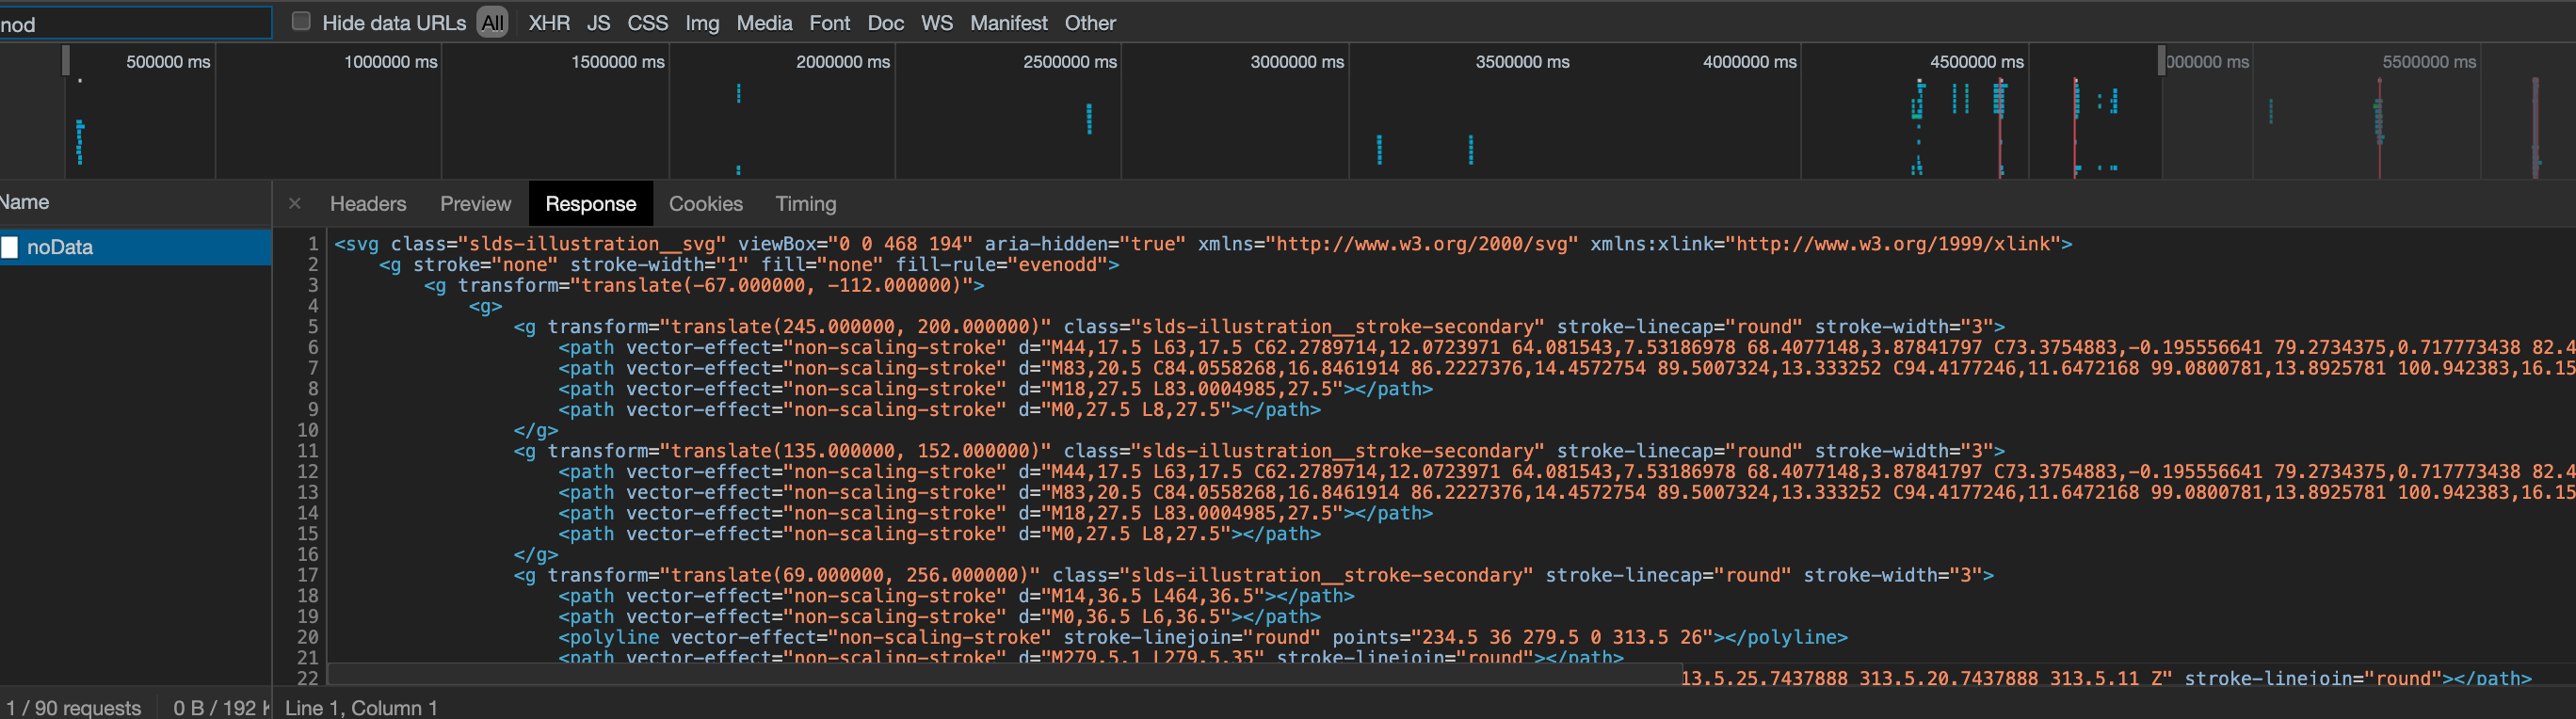
Task: Filter requests by JS
Action: (598, 22)
